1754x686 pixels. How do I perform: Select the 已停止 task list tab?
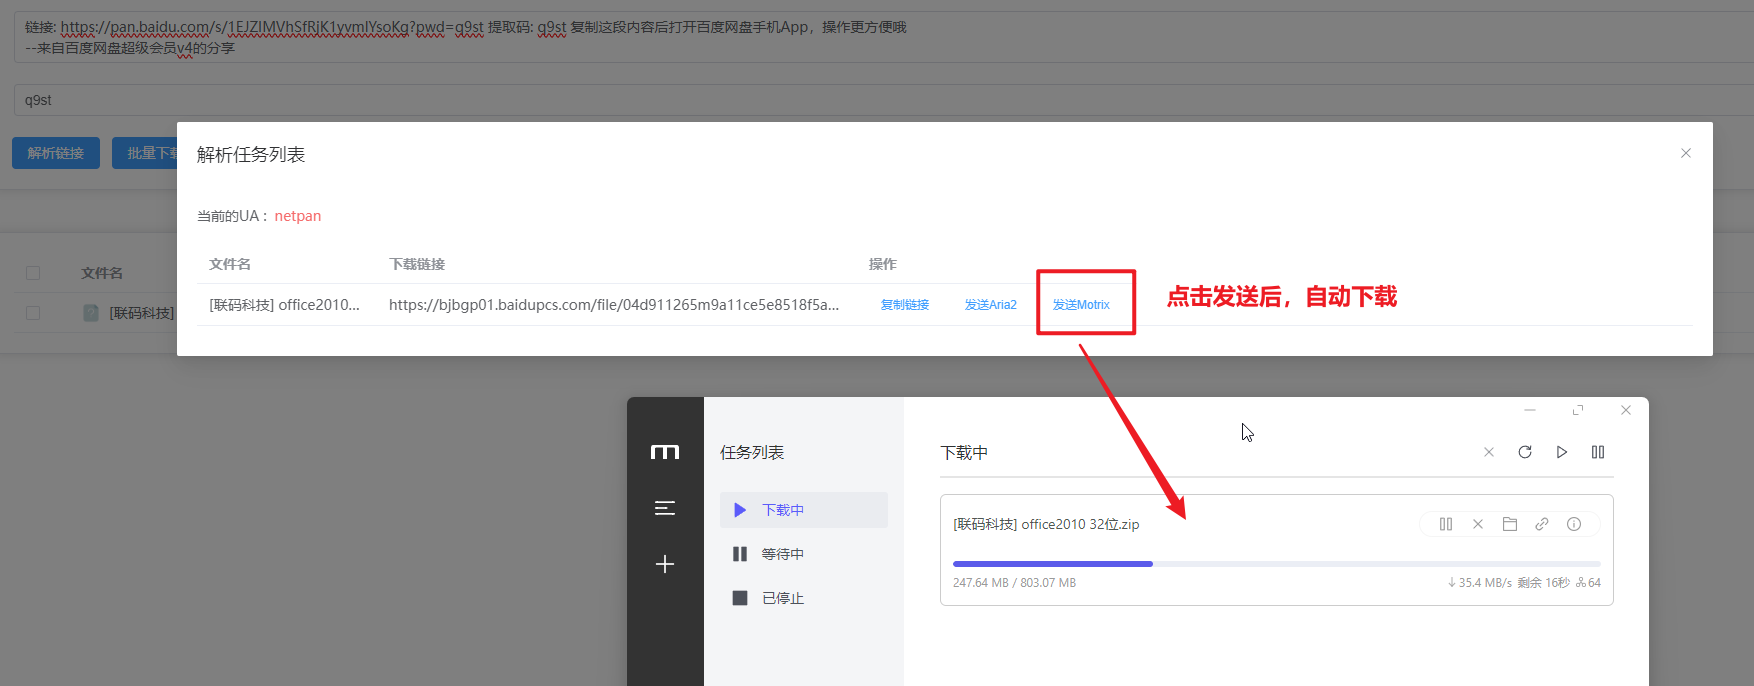point(804,598)
